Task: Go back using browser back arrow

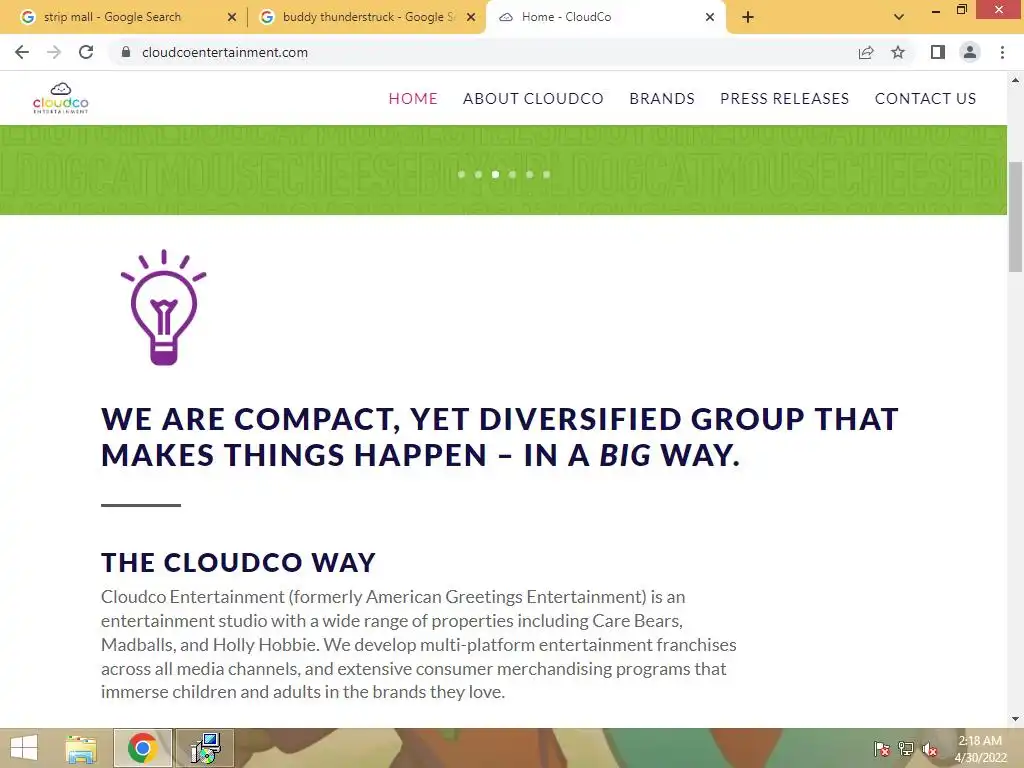Action: [22, 52]
